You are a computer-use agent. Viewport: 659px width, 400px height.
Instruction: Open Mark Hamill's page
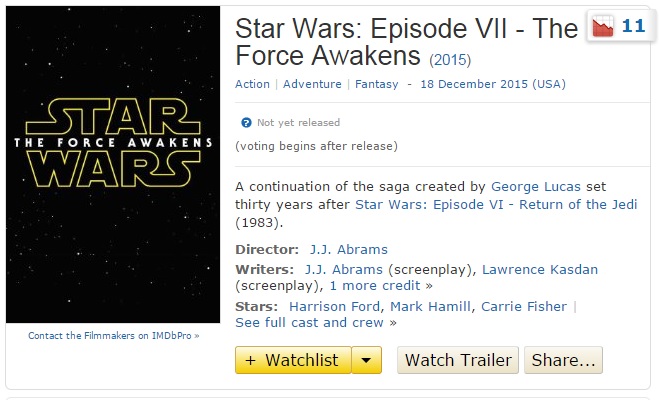click(431, 306)
